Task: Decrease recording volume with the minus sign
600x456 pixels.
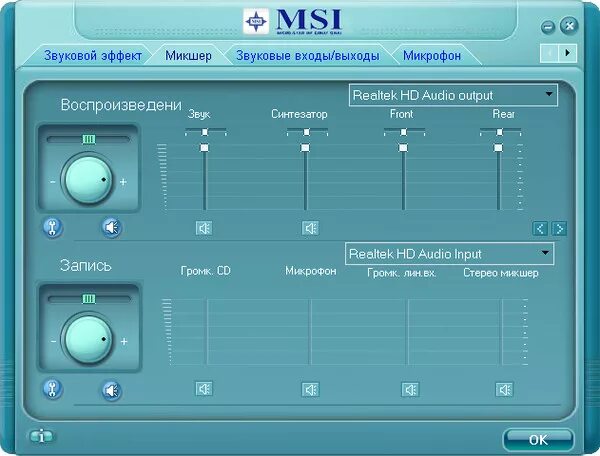Action: tap(53, 342)
